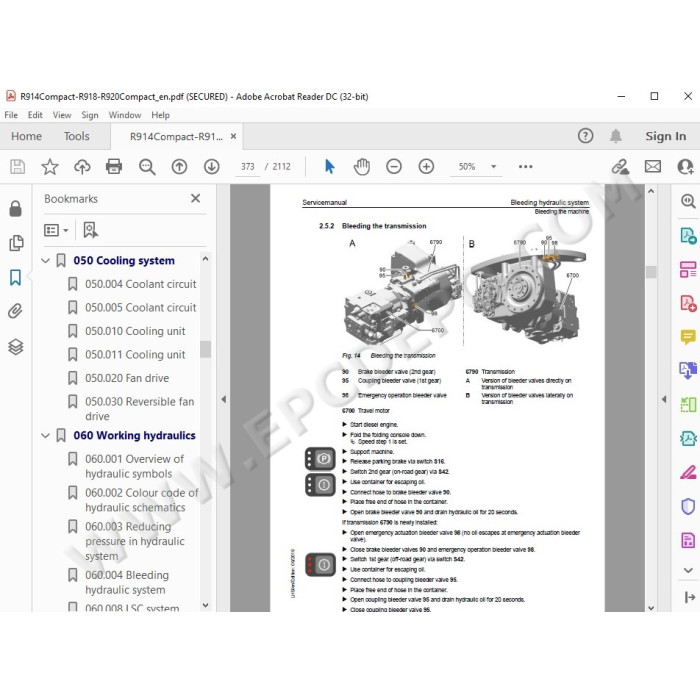
Task: Open the search magnifier in the right pane
Action: coord(688,201)
